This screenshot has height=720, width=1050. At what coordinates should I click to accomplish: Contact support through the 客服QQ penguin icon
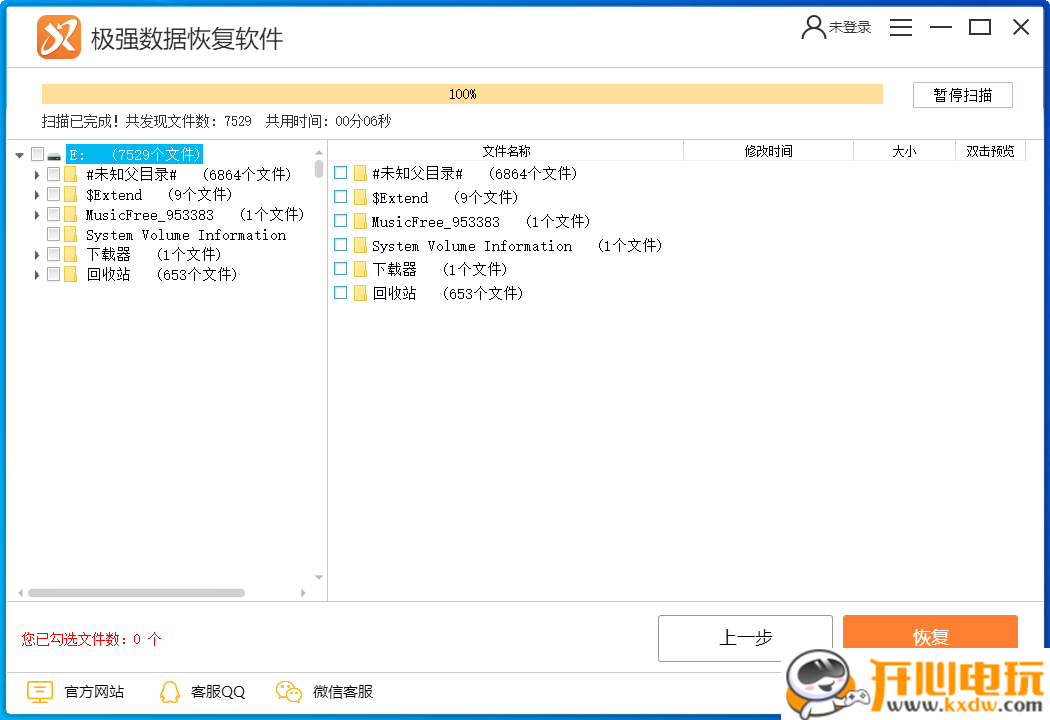tap(170, 691)
